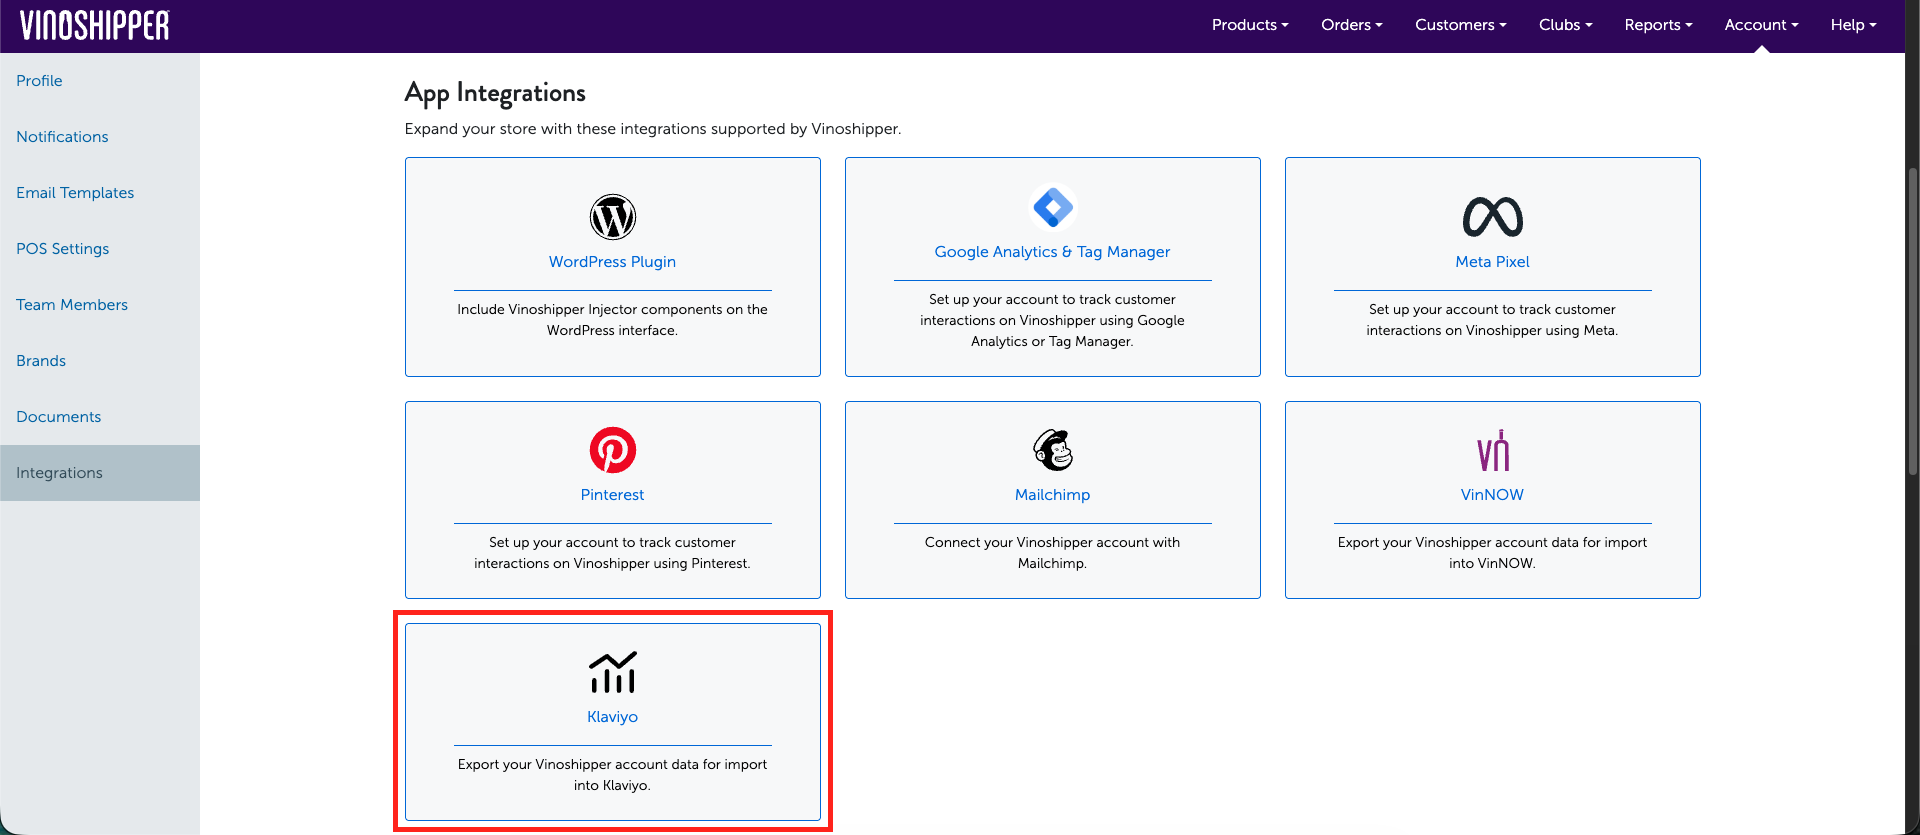Open the Pinterest integration link
This screenshot has height=835, width=1920.
[x=612, y=495]
